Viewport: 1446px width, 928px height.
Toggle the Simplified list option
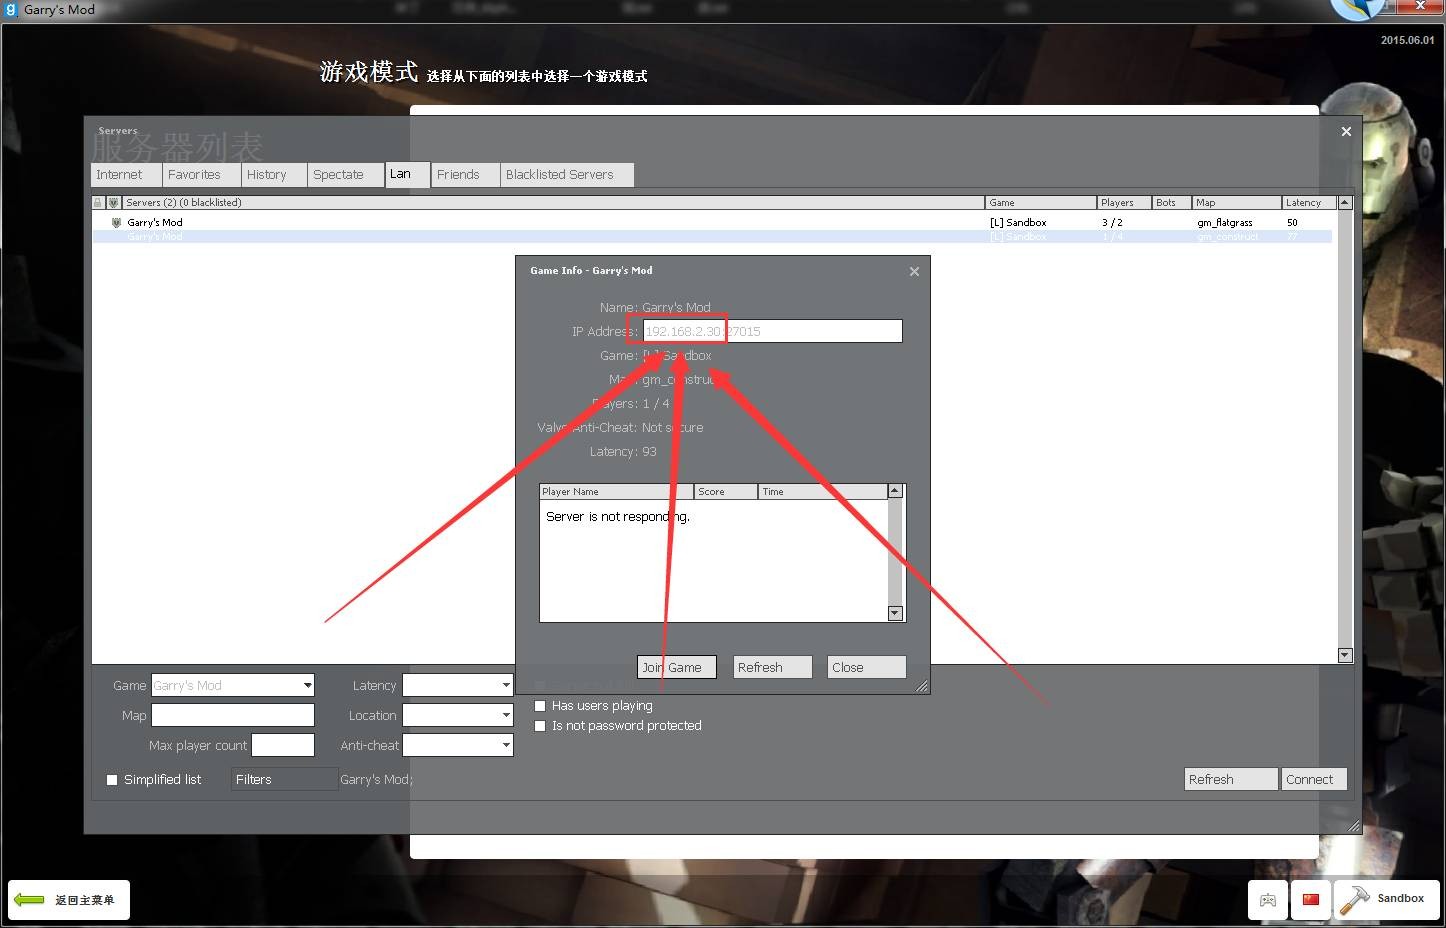(112, 779)
